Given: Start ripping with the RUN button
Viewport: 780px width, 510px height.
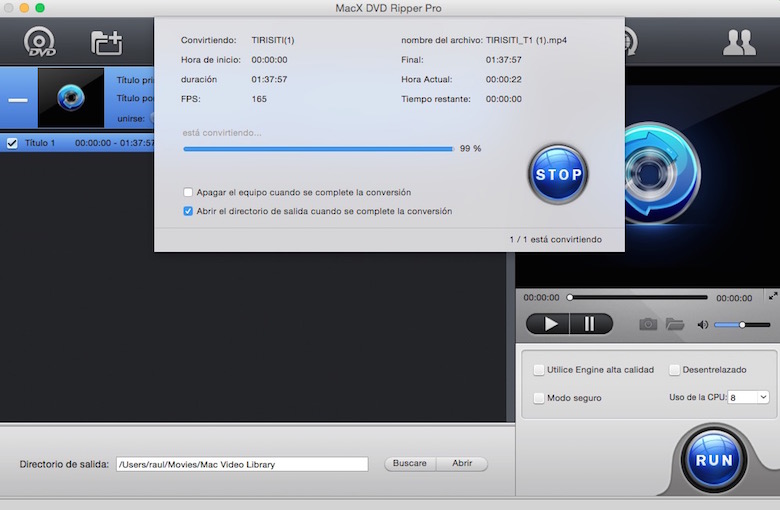Looking at the screenshot, I should [x=714, y=460].
